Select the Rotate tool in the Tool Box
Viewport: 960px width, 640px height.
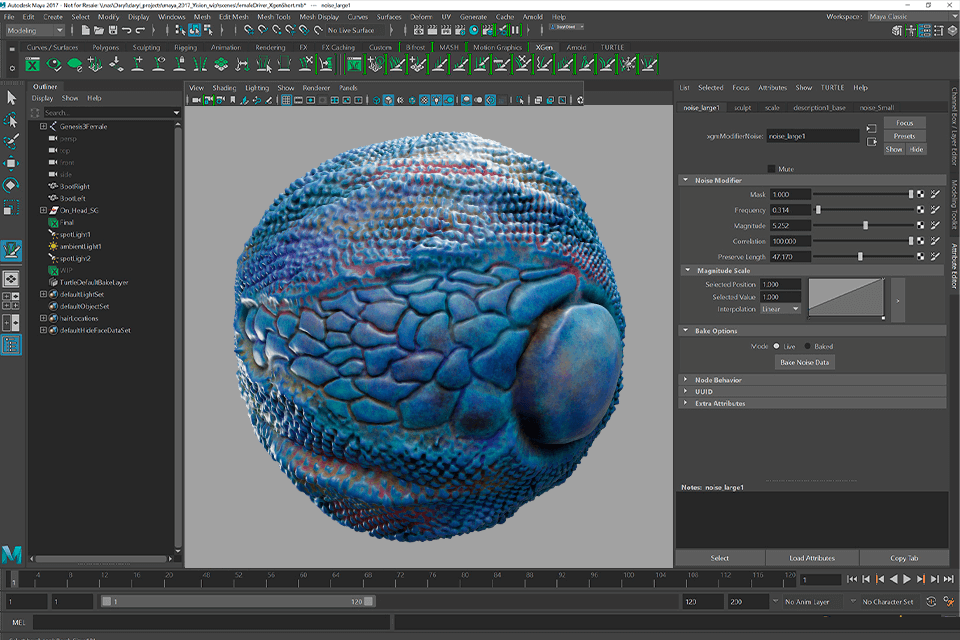[11, 185]
